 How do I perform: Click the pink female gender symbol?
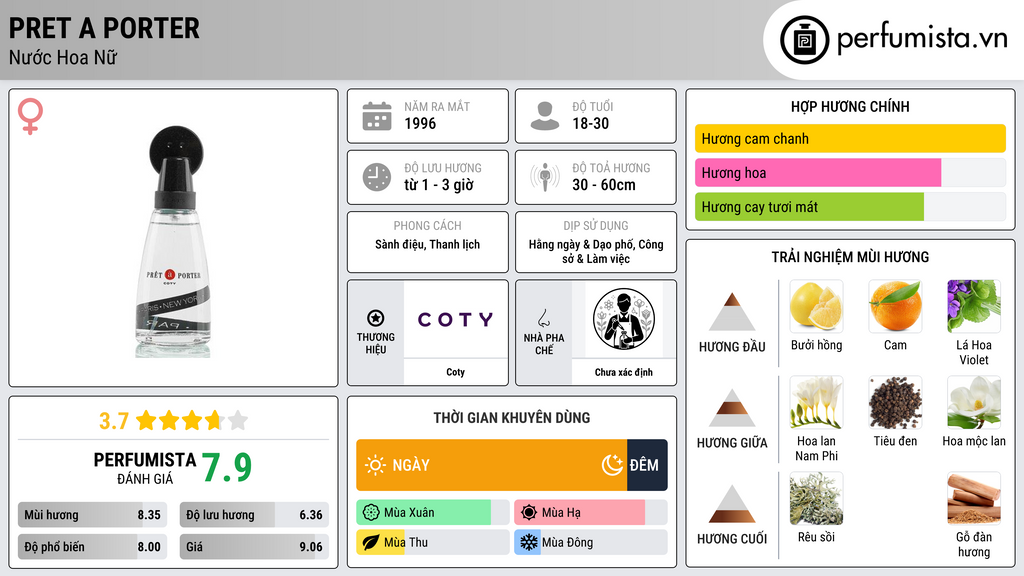(x=30, y=116)
